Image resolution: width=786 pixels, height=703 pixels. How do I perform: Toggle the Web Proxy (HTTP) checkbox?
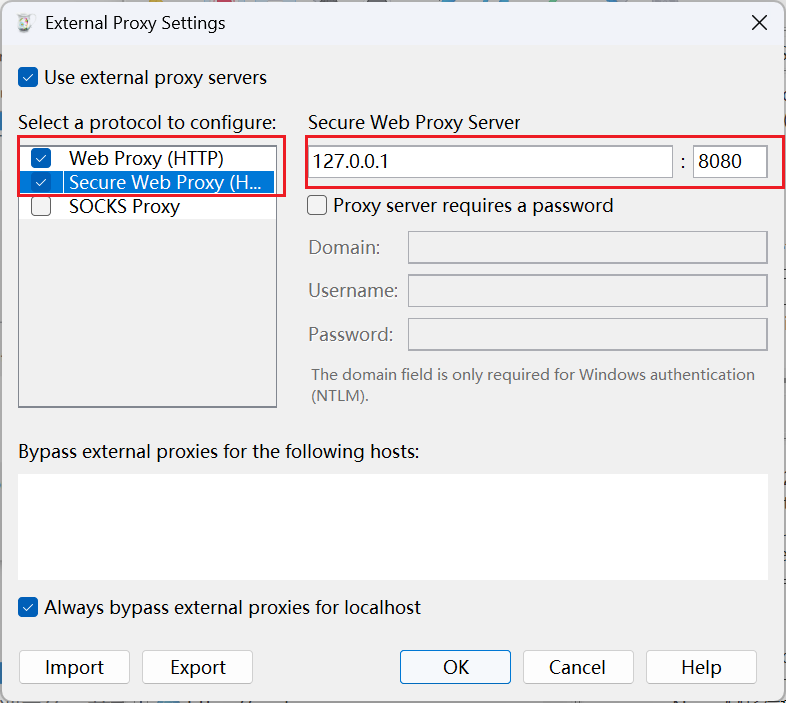coord(41,158)
